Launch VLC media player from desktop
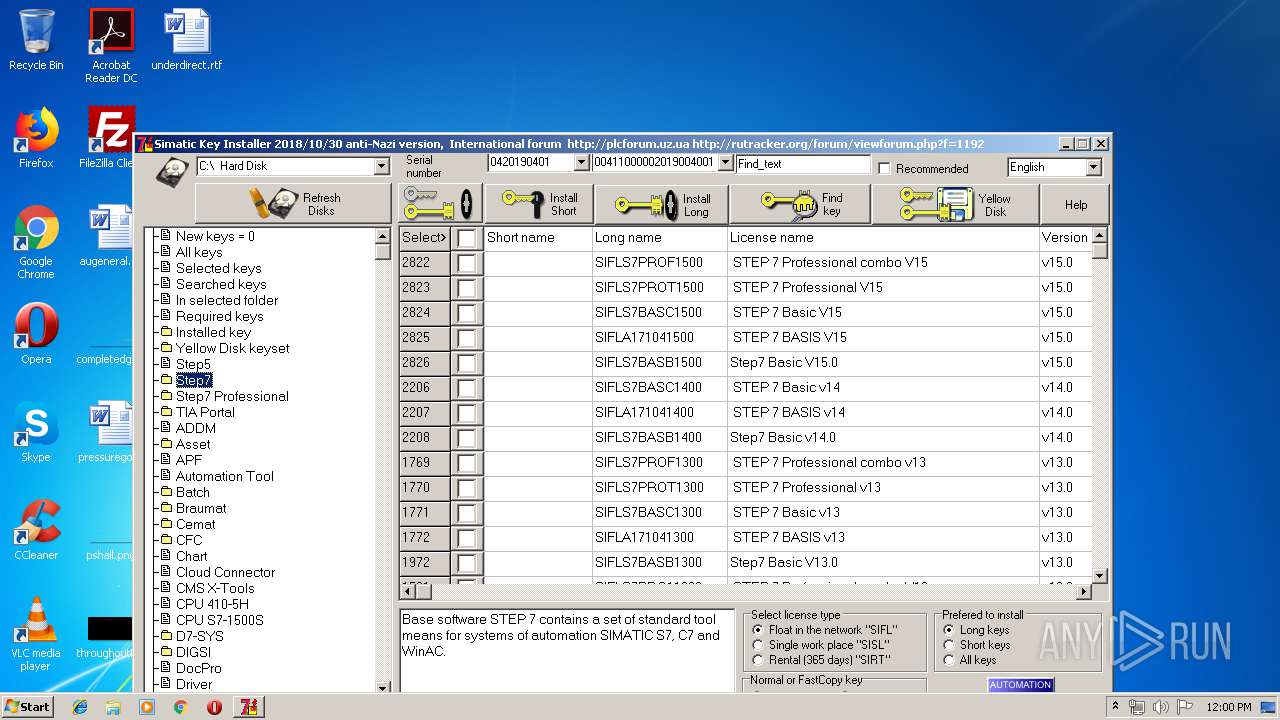The image size is (1280, 720). (x=36, y=634)
